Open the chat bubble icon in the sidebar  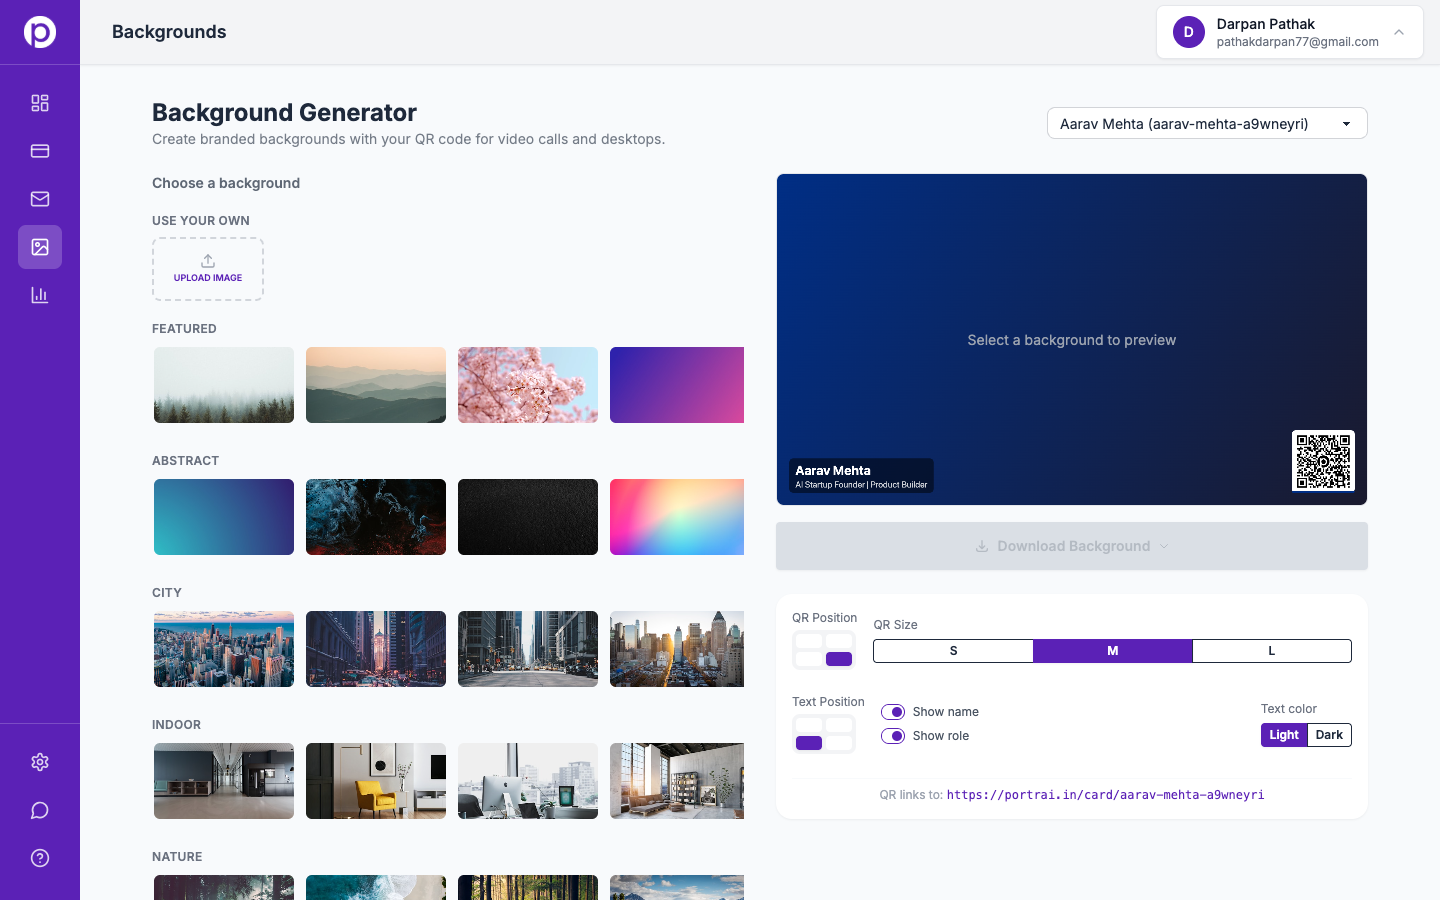pyautogui.click(x=40, y=810)
